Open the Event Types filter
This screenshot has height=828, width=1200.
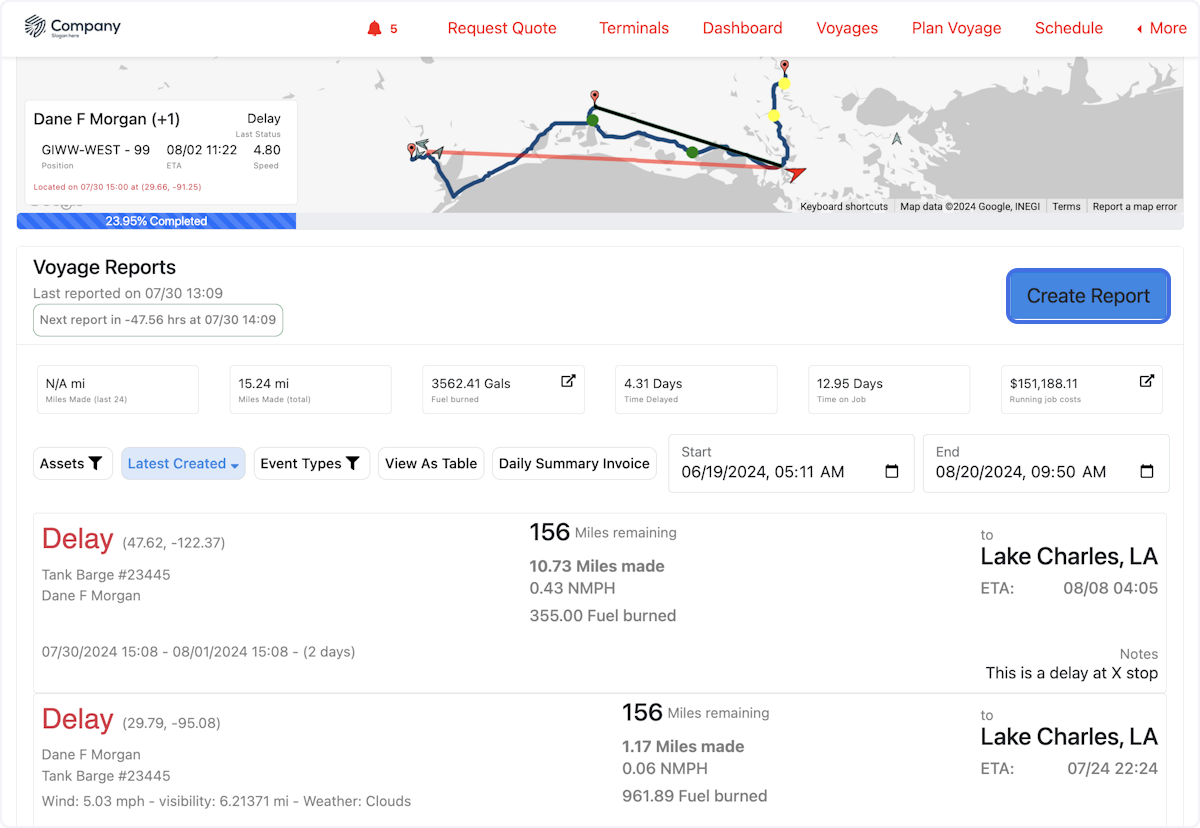(x=311, y=463)
